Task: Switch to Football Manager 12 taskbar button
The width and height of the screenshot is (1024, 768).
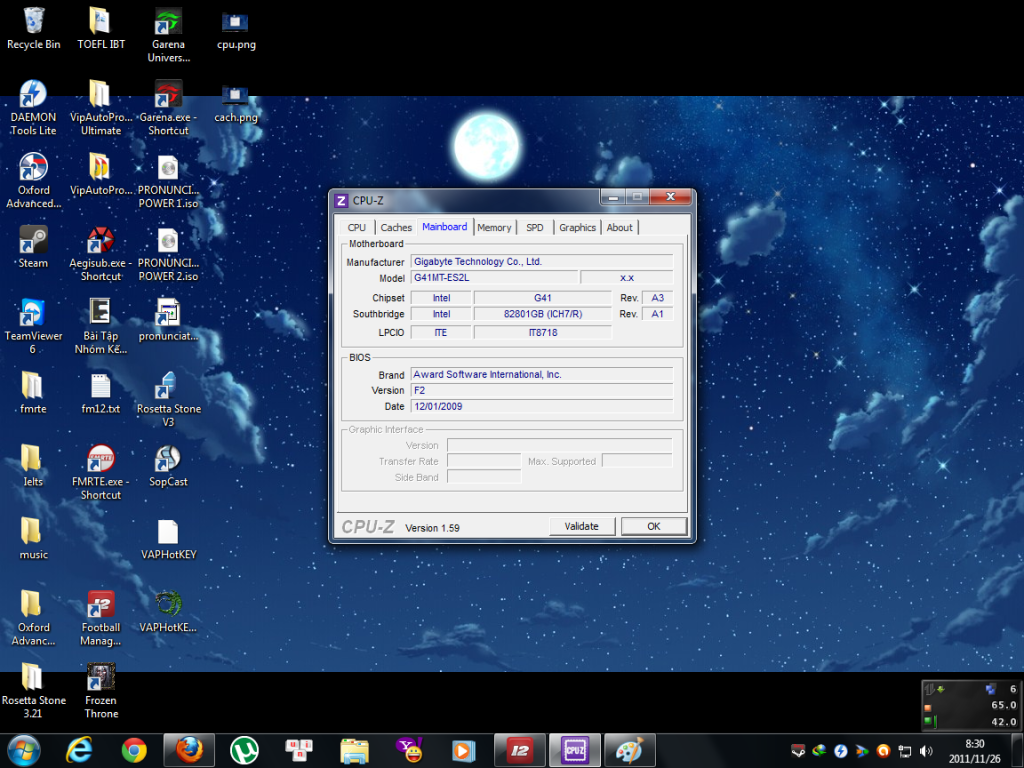Action: click(520, 750)
